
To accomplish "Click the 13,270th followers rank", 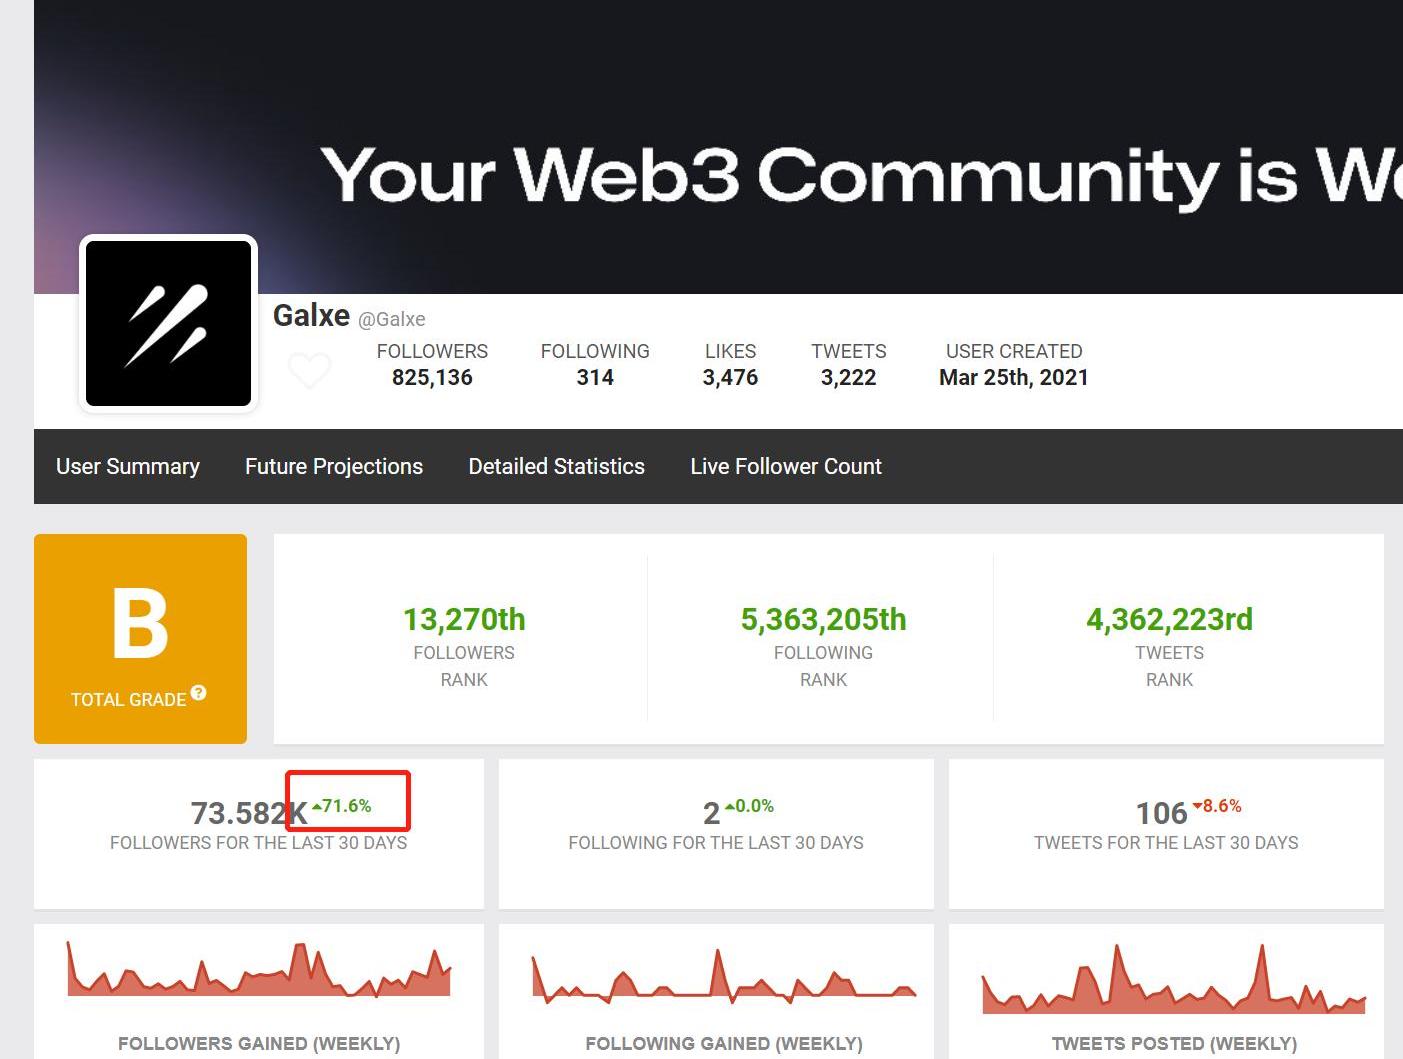I will (x=464, y=619).
